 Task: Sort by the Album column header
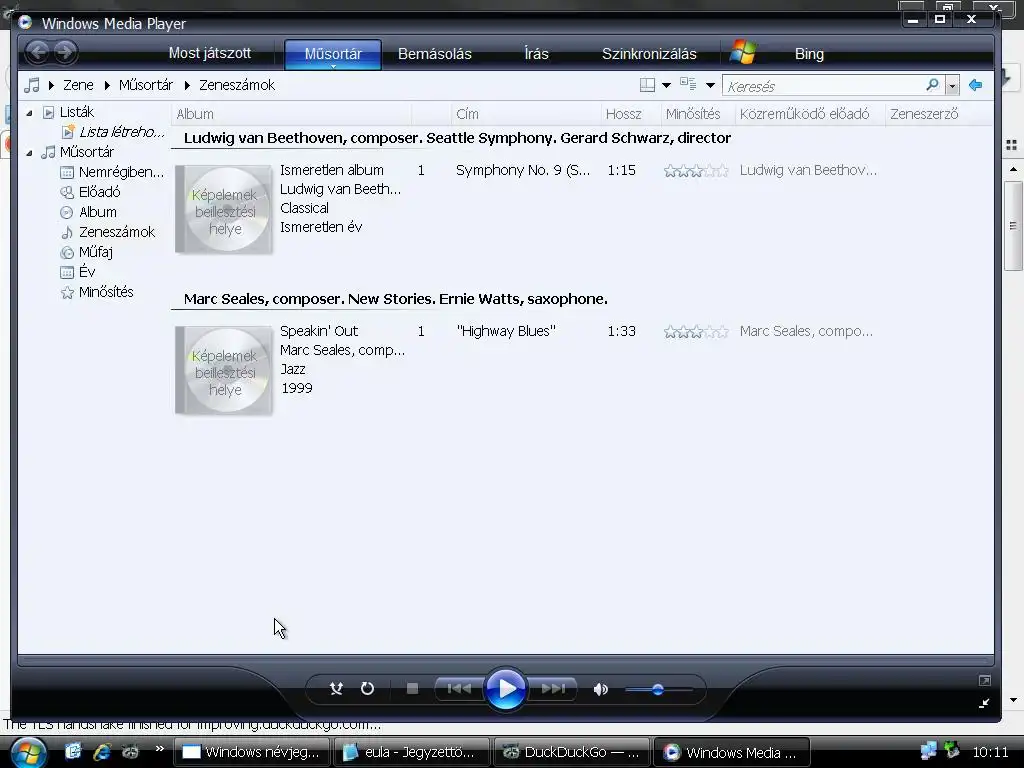point(291,114)
